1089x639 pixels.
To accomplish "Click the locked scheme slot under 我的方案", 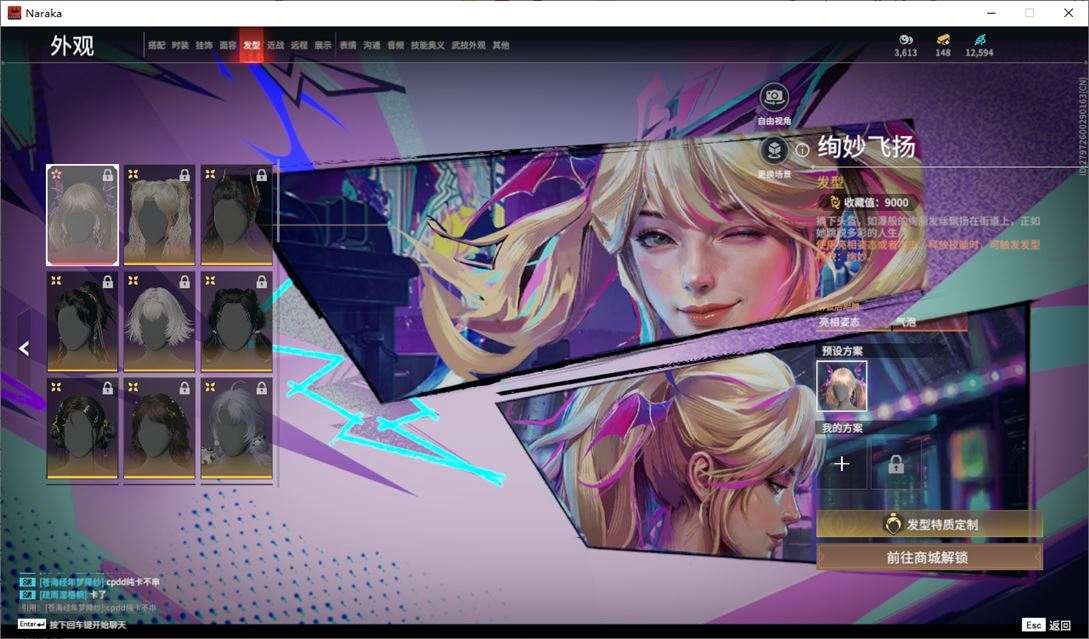I will coord(896,463).
